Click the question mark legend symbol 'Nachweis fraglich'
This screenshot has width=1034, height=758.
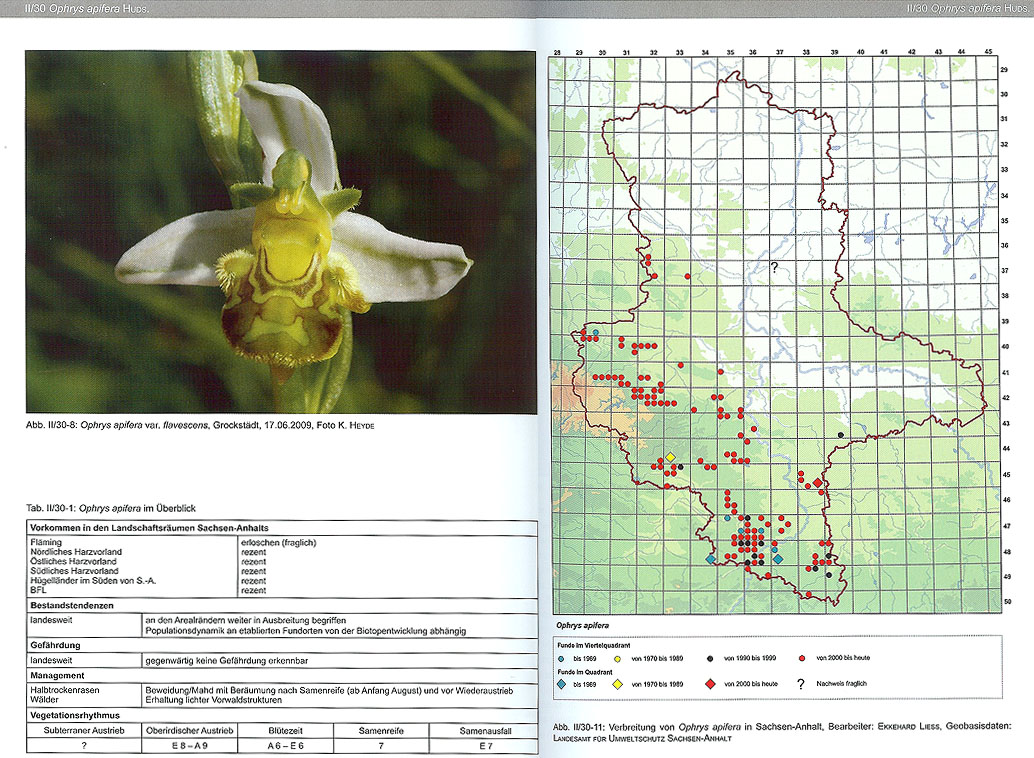pyautogui.click(x=801, y=684)
